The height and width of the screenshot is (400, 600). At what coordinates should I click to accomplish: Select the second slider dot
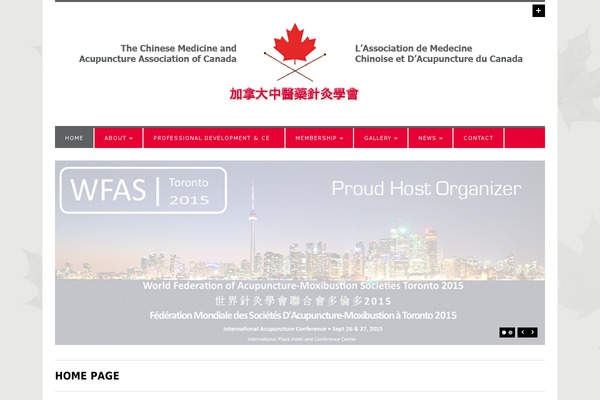510,332
